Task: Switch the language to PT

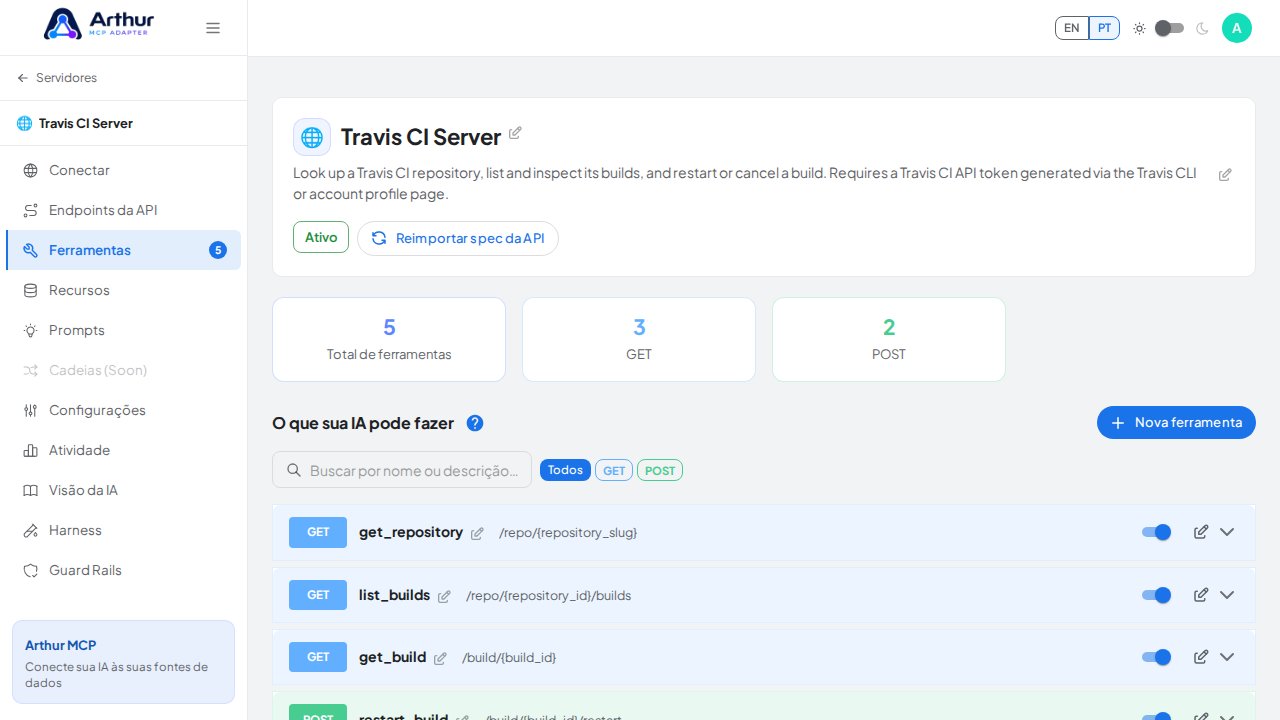Action: point(1104,28)
